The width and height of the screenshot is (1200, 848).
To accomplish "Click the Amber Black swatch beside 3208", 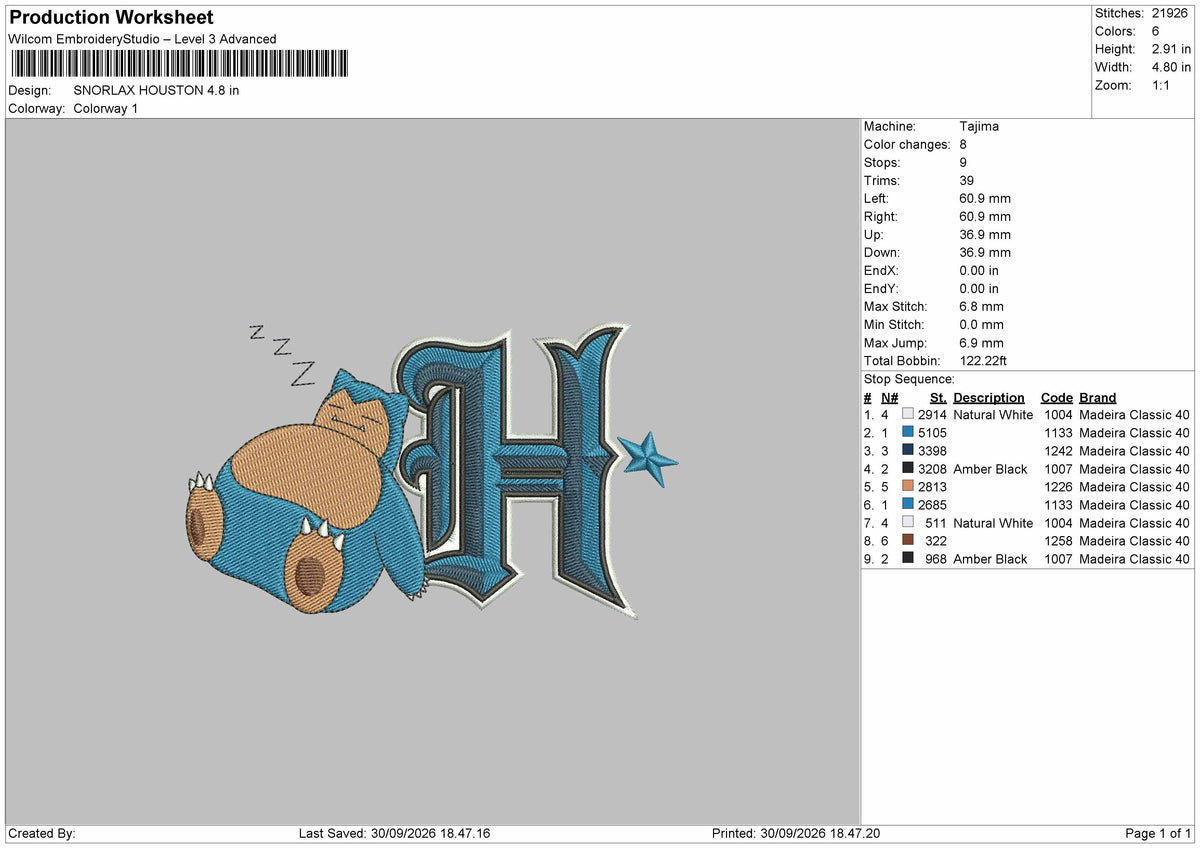I will [908, 468].
